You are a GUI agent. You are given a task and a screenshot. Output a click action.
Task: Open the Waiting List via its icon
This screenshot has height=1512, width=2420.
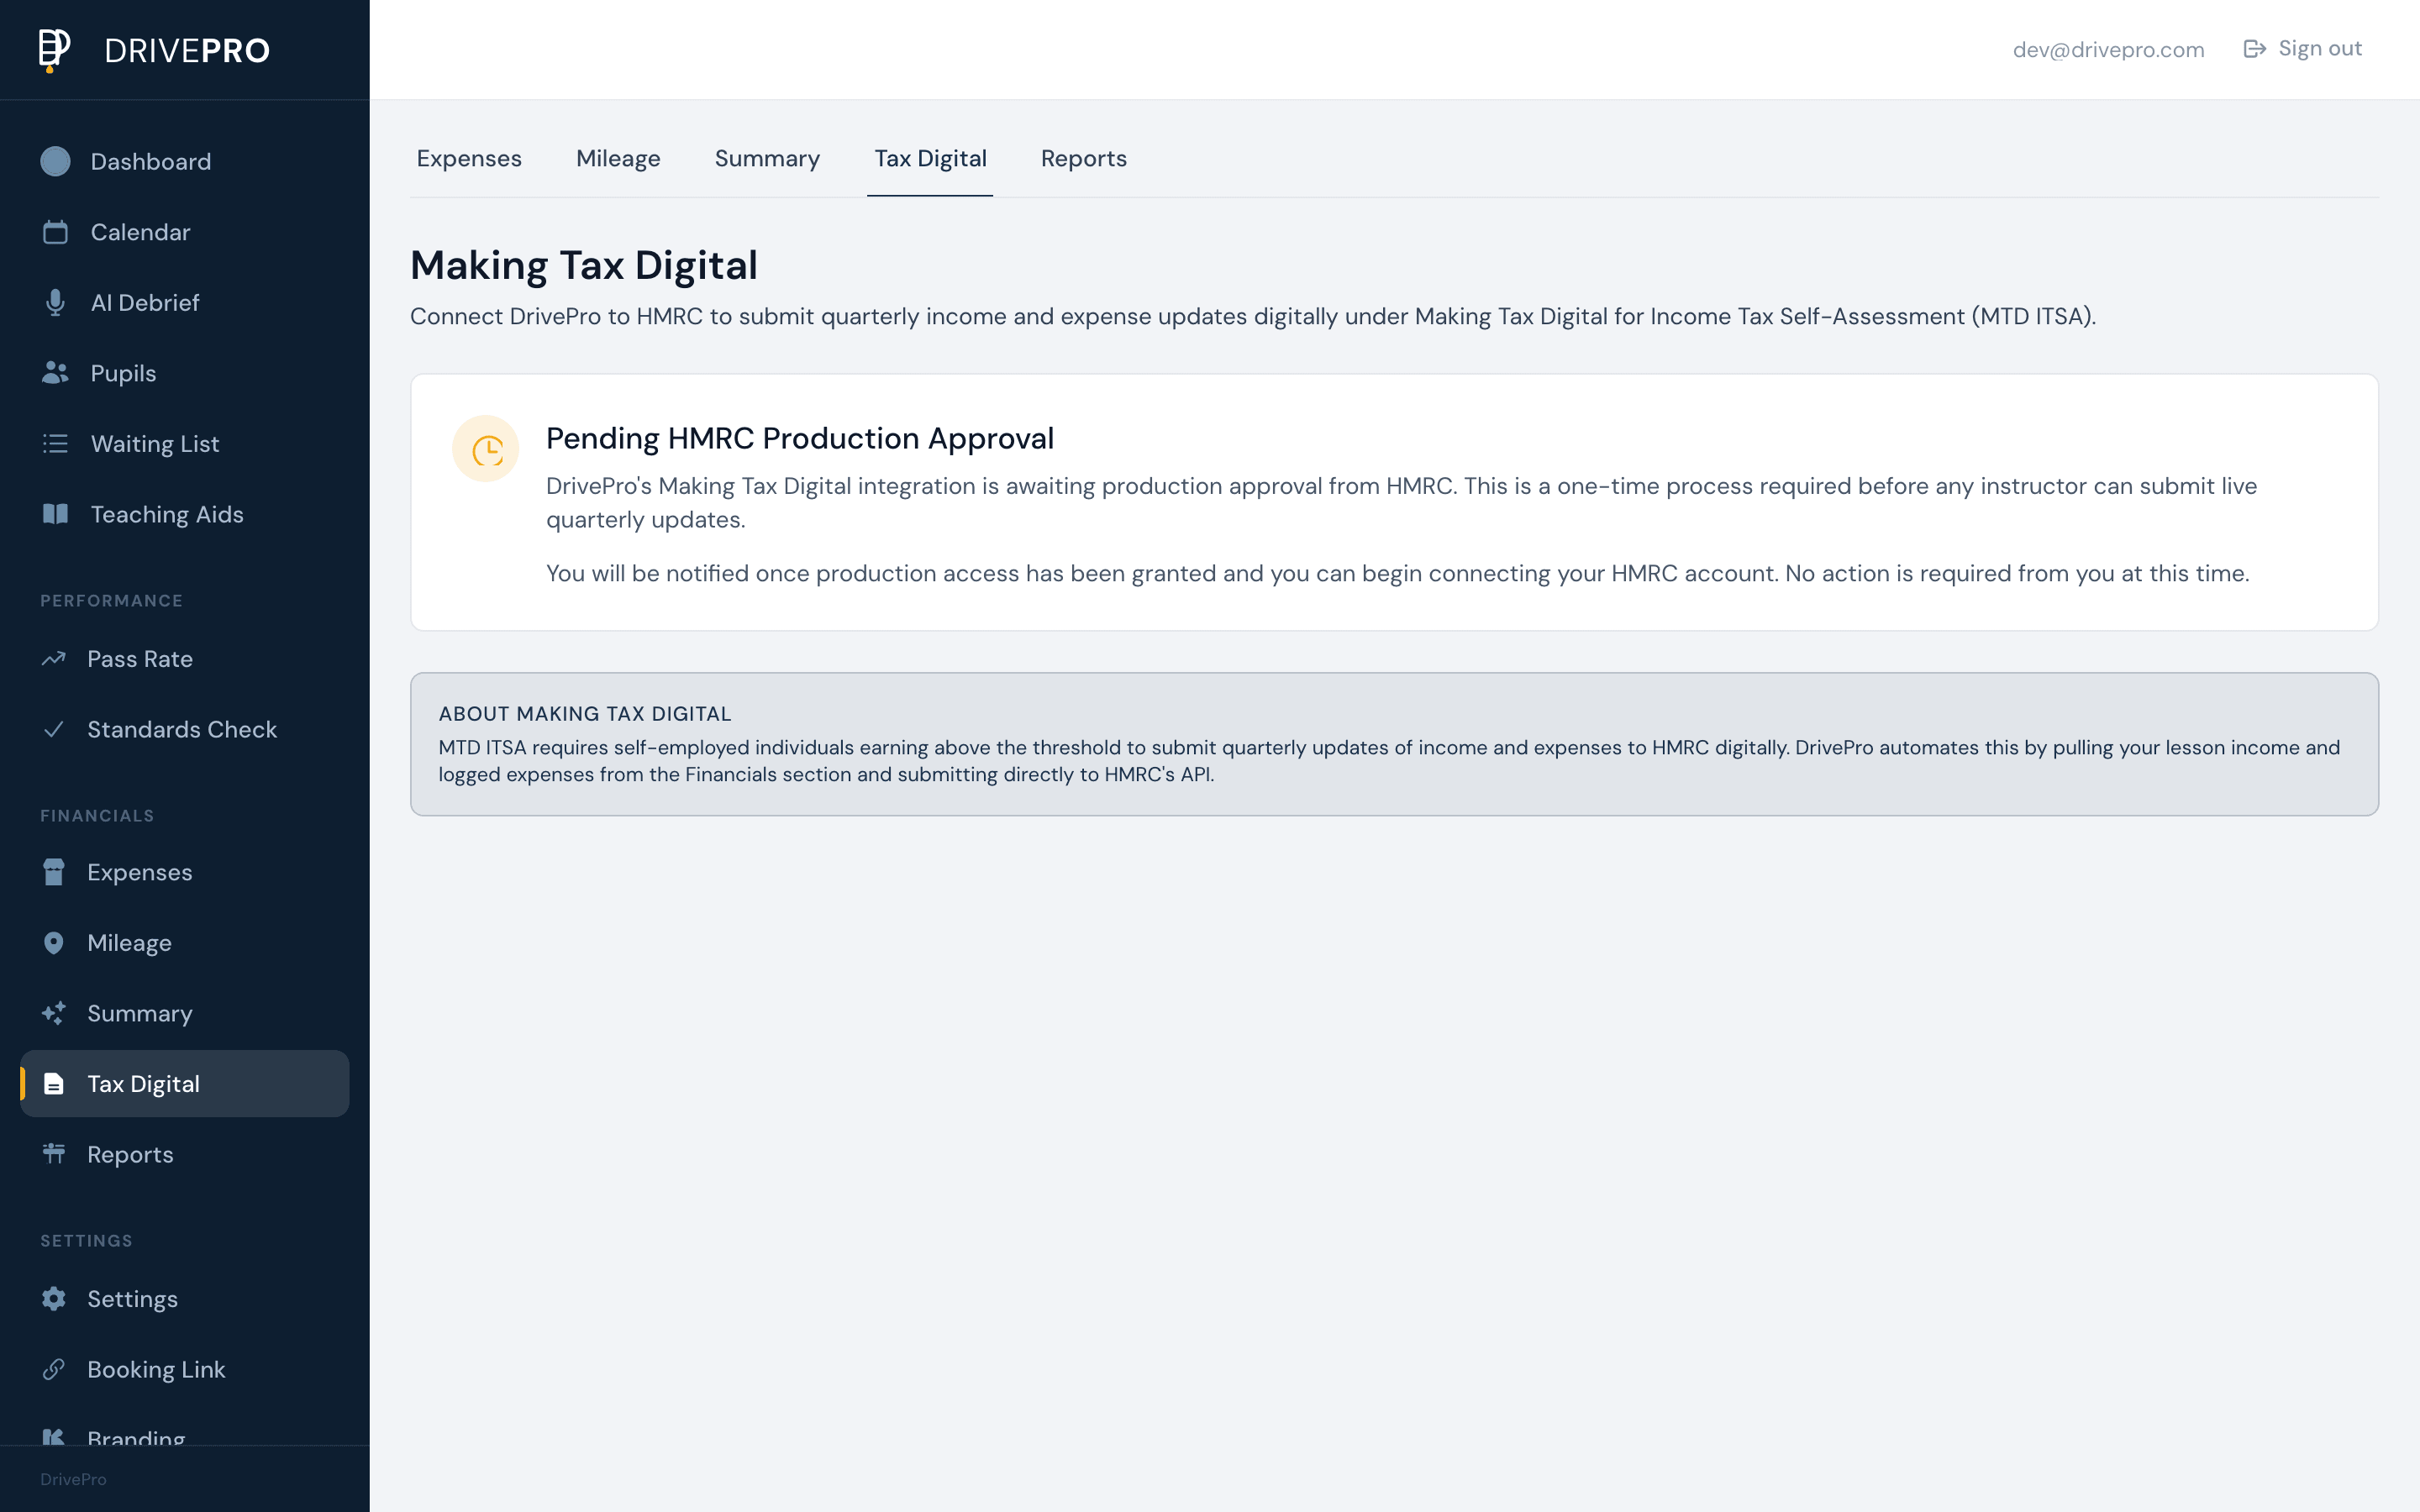[x=56, y=443]
